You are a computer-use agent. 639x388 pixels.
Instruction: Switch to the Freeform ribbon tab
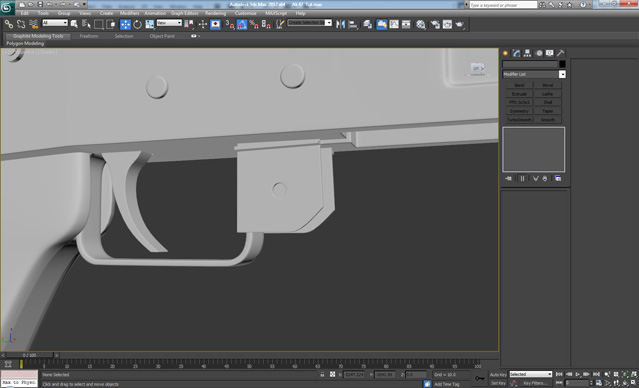click(89, 36)
